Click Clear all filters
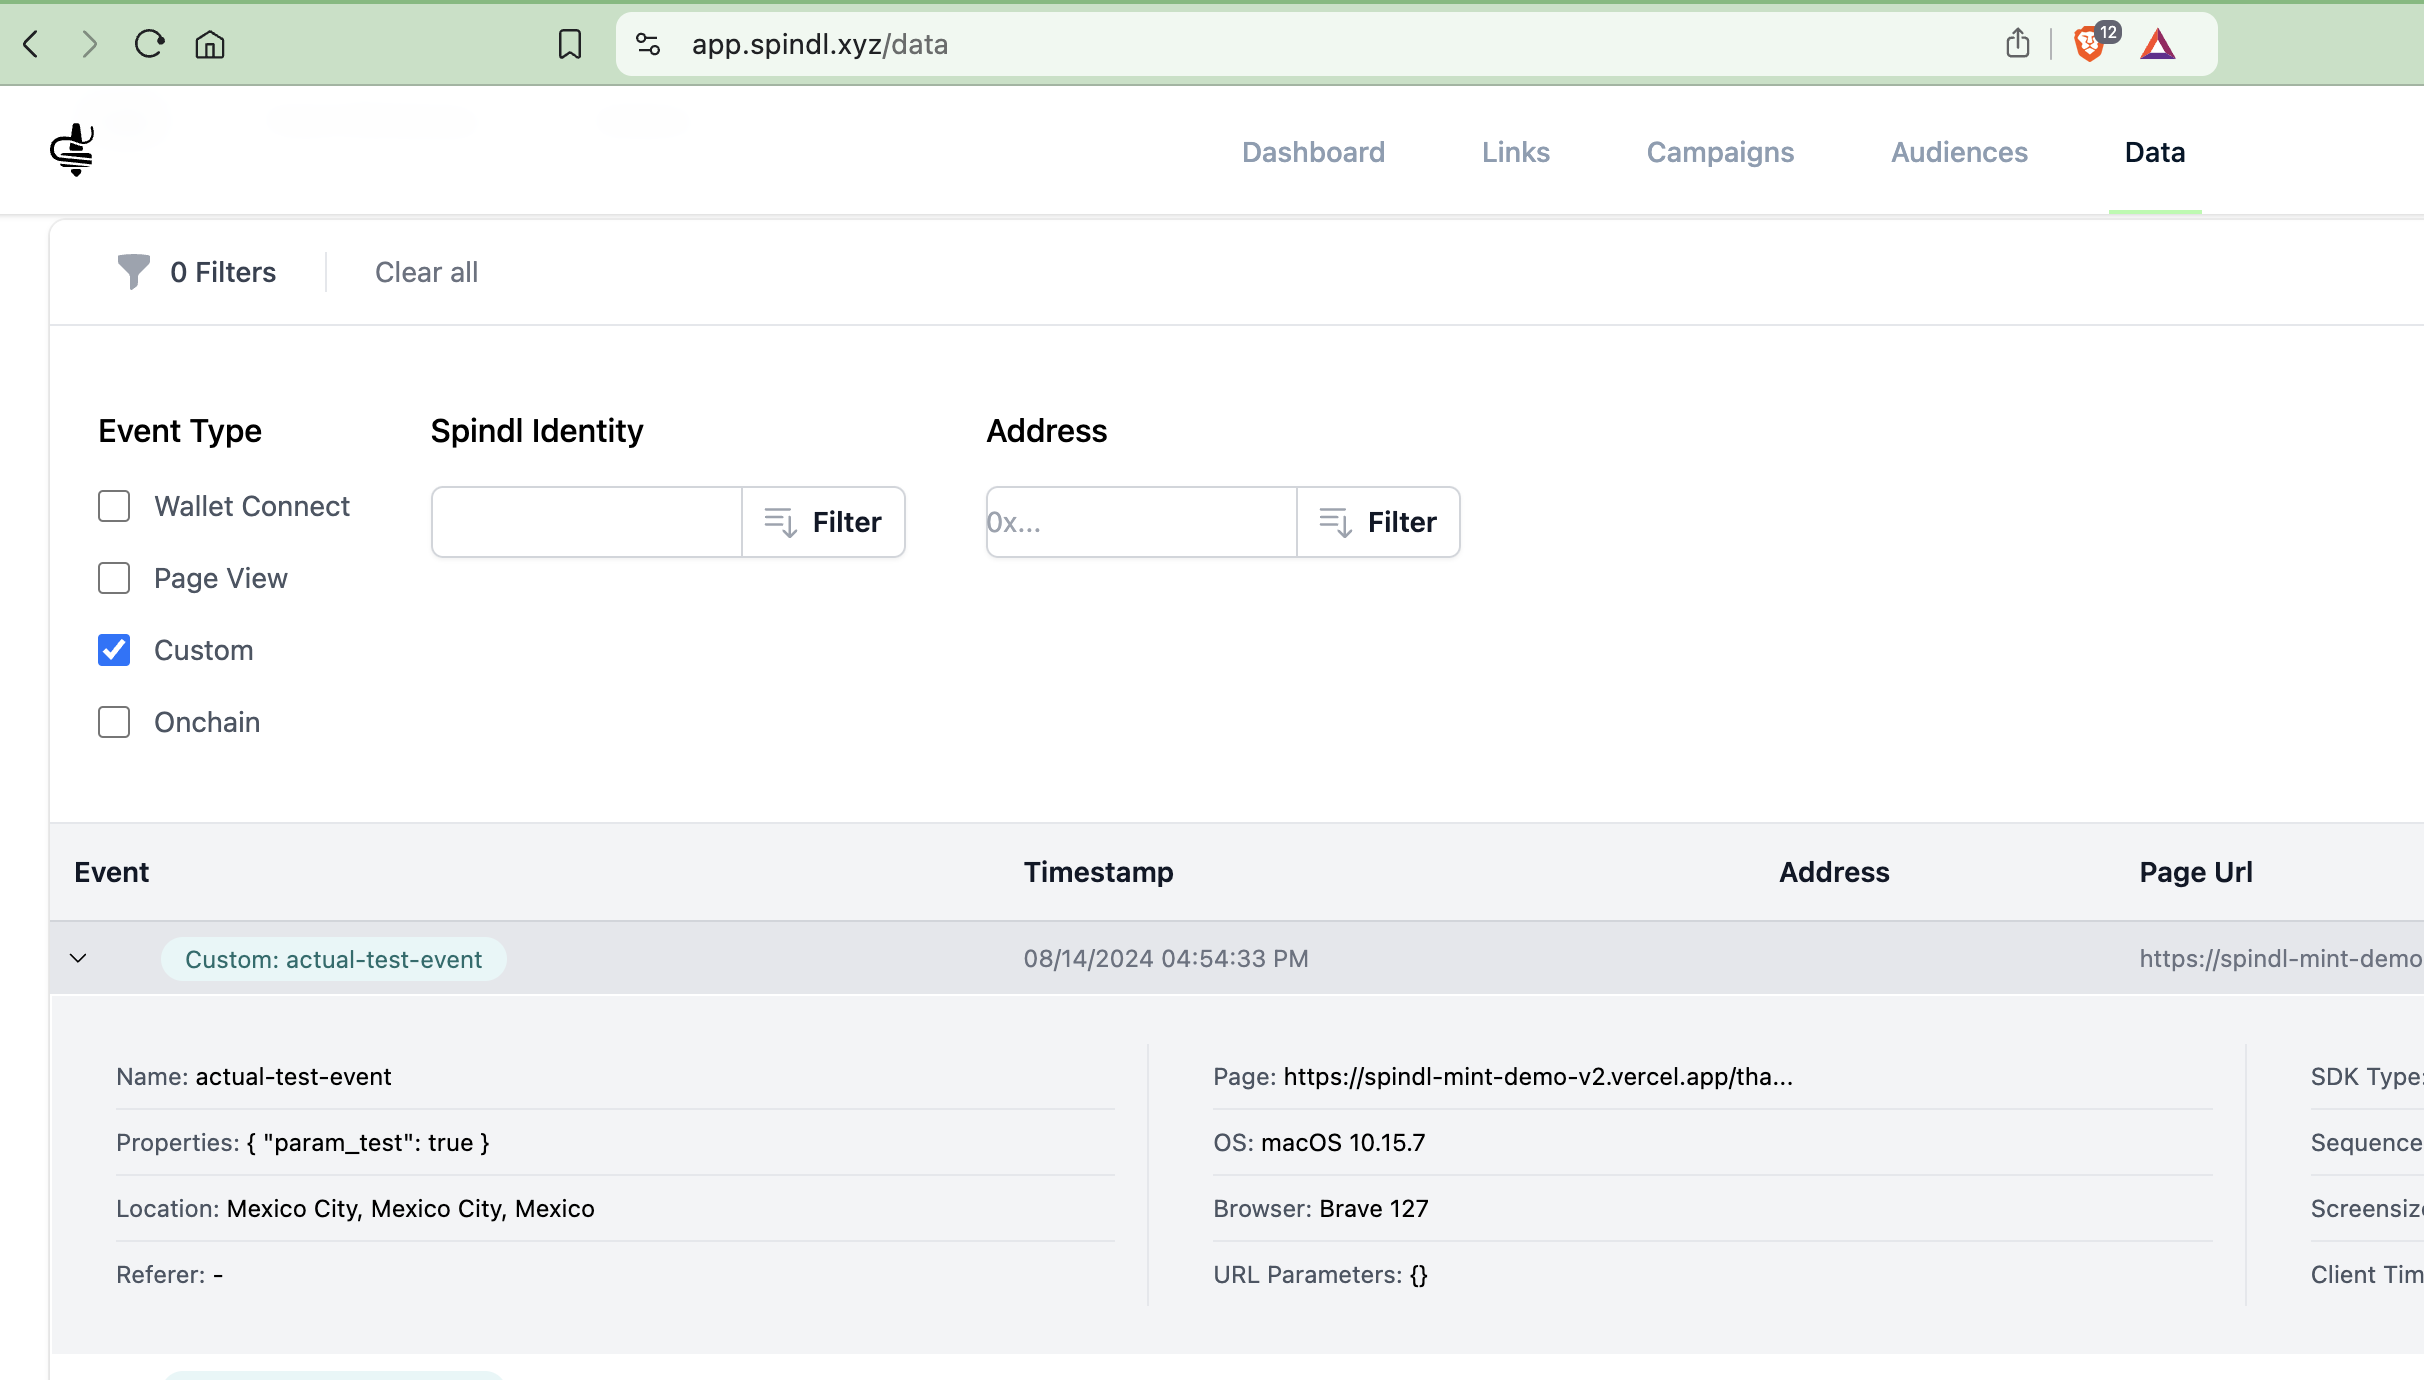Screen dimensions: 2424x1380 (426, 272)
